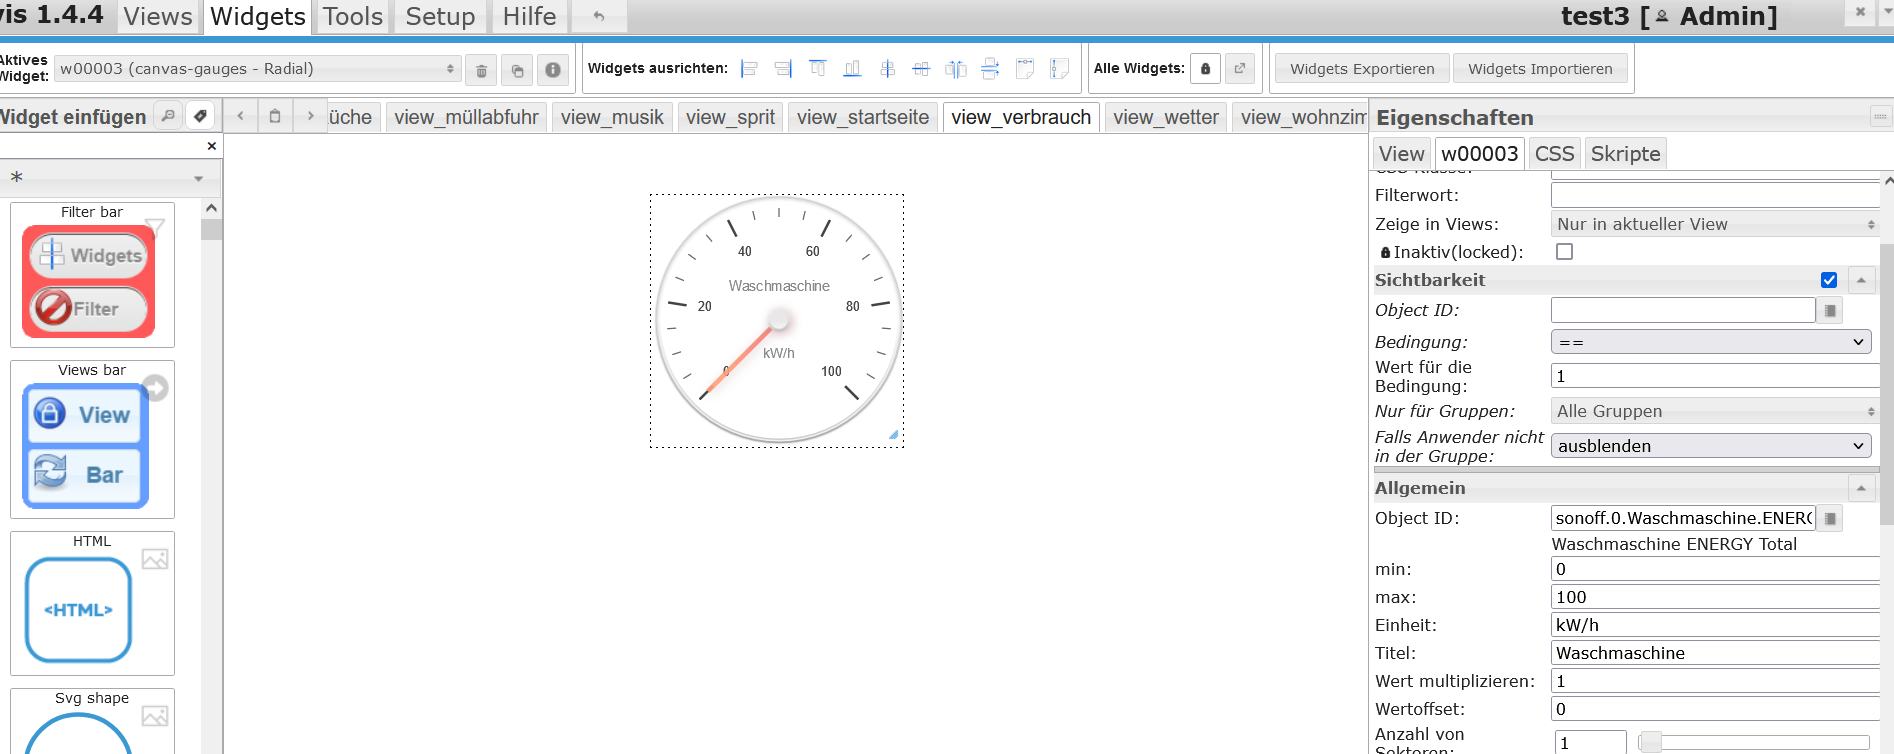Collapse the Sichtbarkeit section

pos(1861,280)
